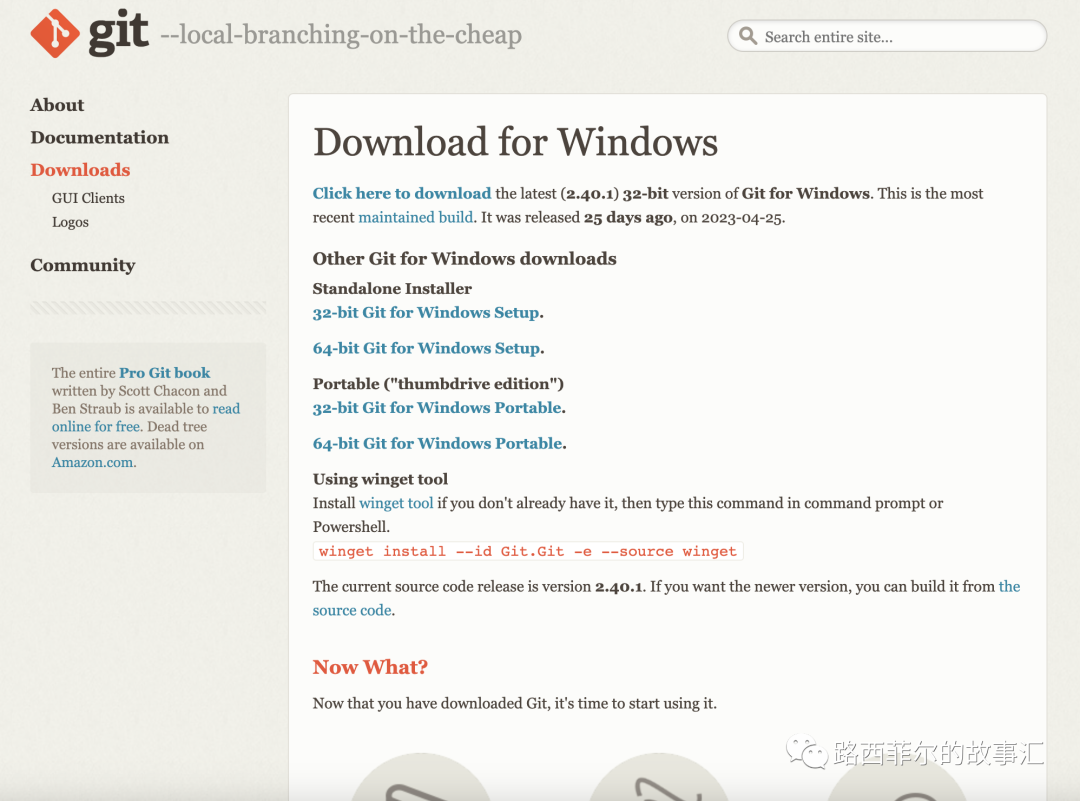This screenshot has width=1080, height=801.
Task: Go to the Downloads page
Action: coord(80,169)
